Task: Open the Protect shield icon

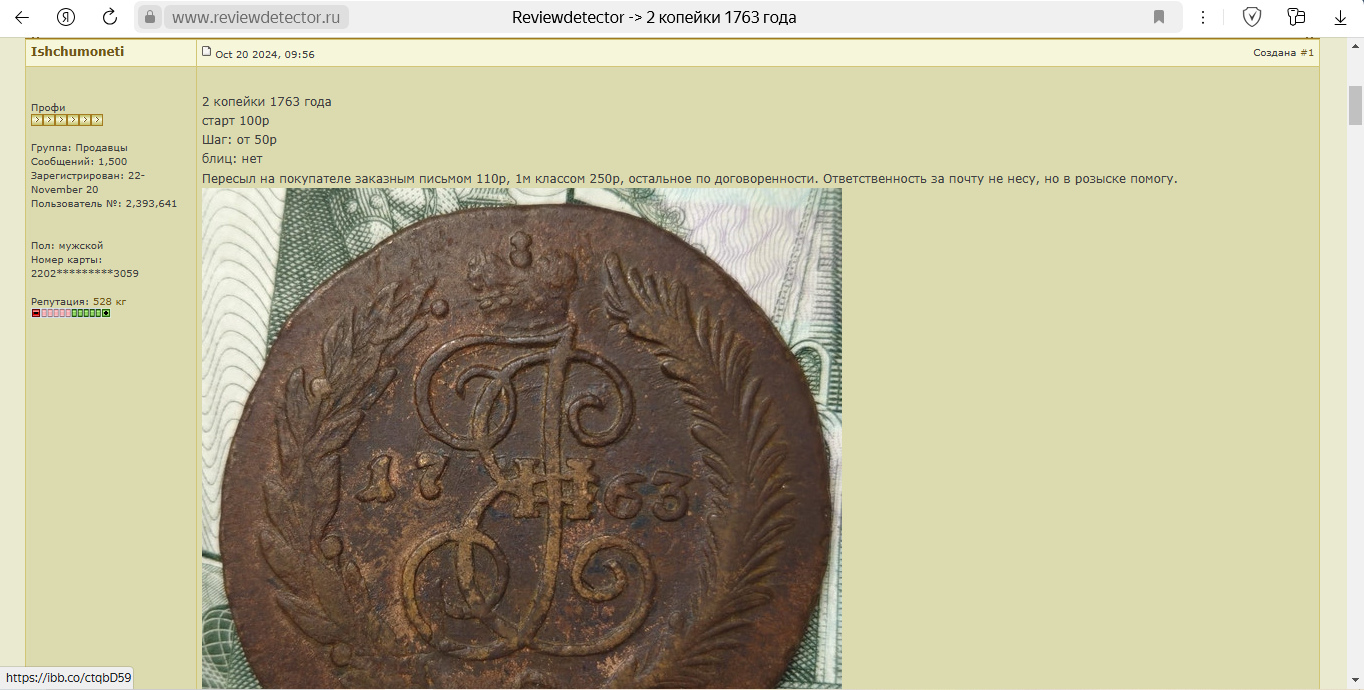Action: [1251, 17]
